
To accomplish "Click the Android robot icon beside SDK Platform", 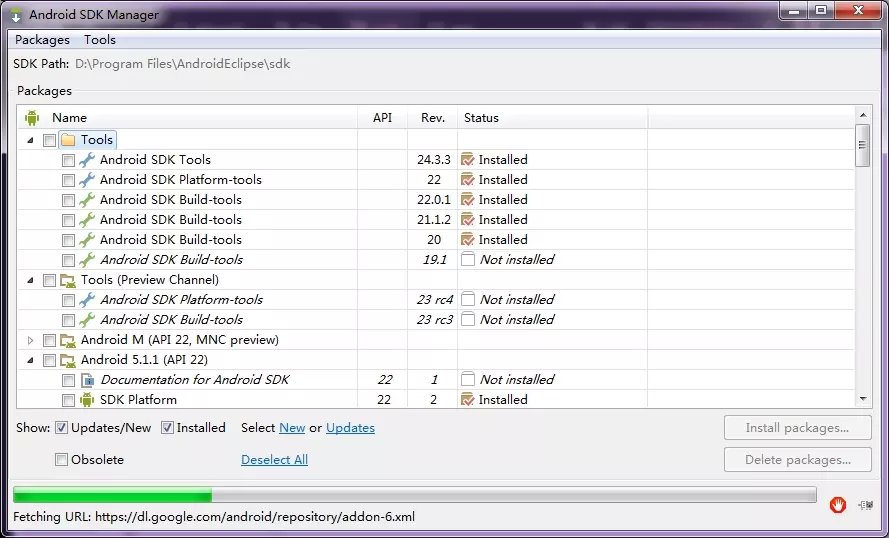I will coord(87,400).
